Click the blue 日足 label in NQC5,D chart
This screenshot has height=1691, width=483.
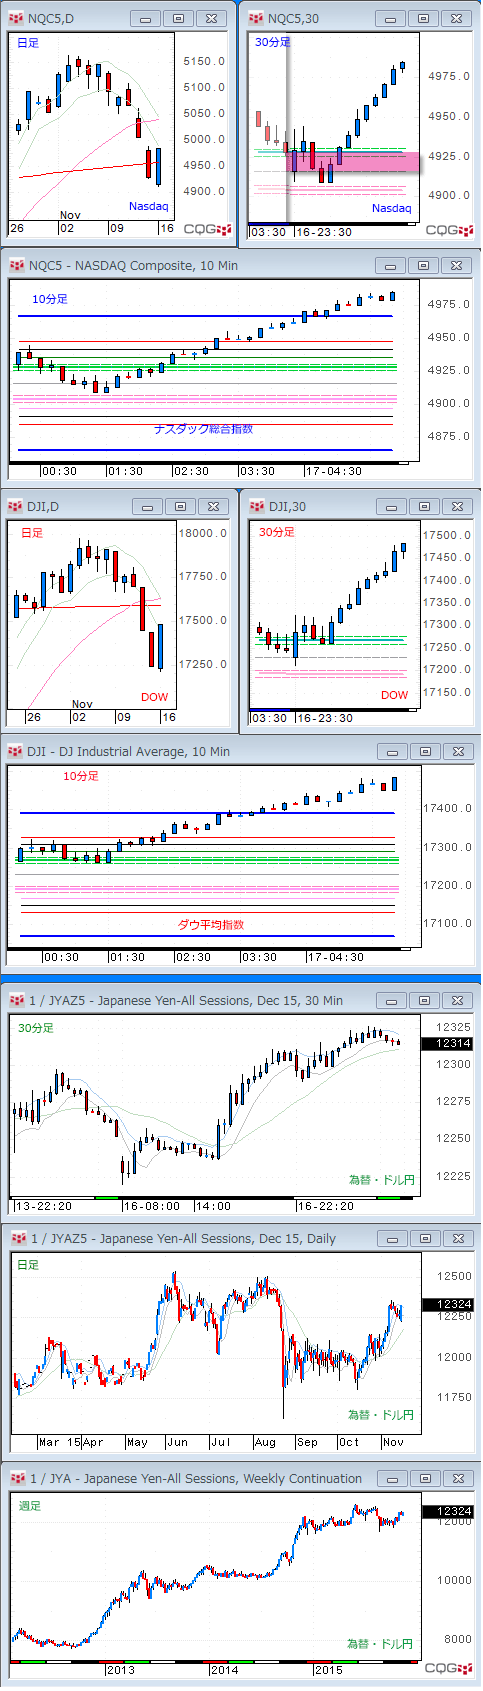(28, 43)
